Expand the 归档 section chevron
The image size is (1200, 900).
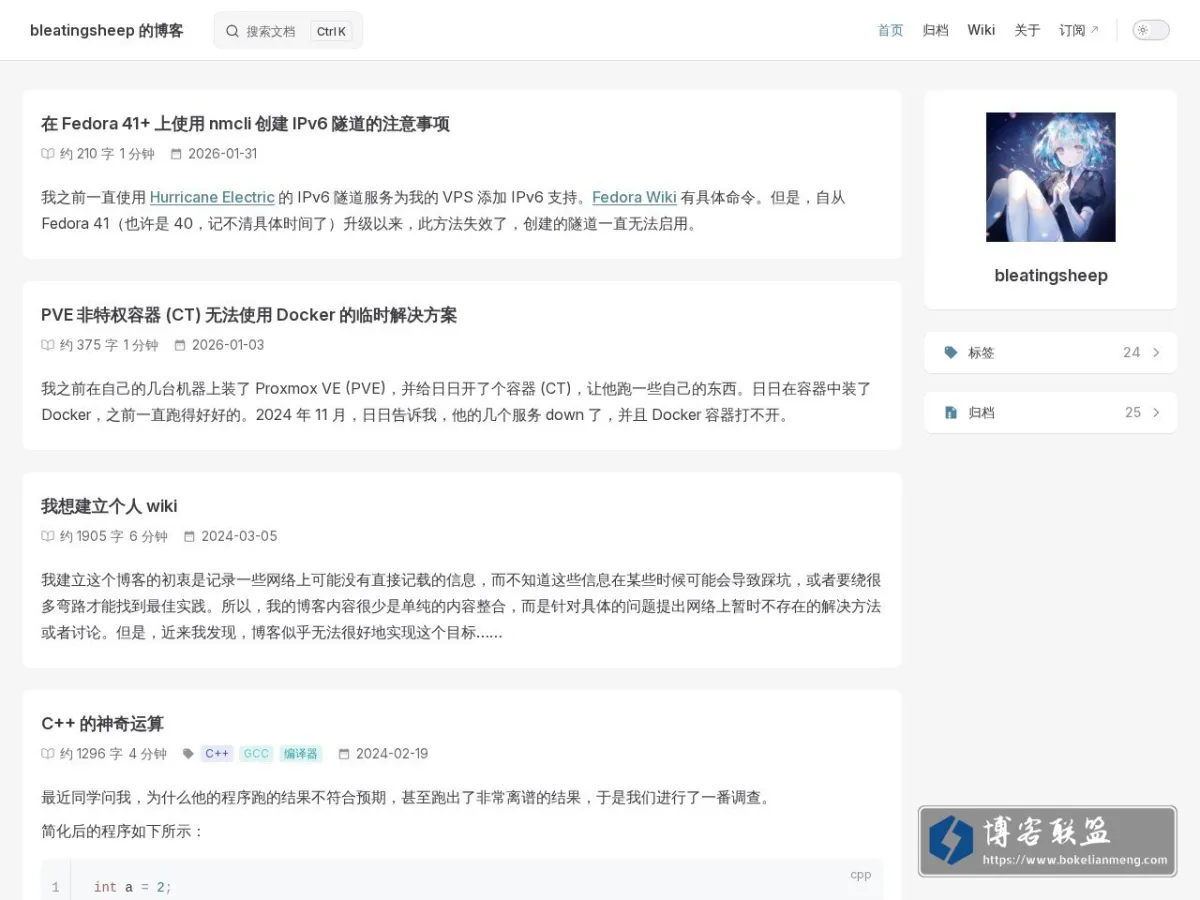click(x=1156, y=412)
